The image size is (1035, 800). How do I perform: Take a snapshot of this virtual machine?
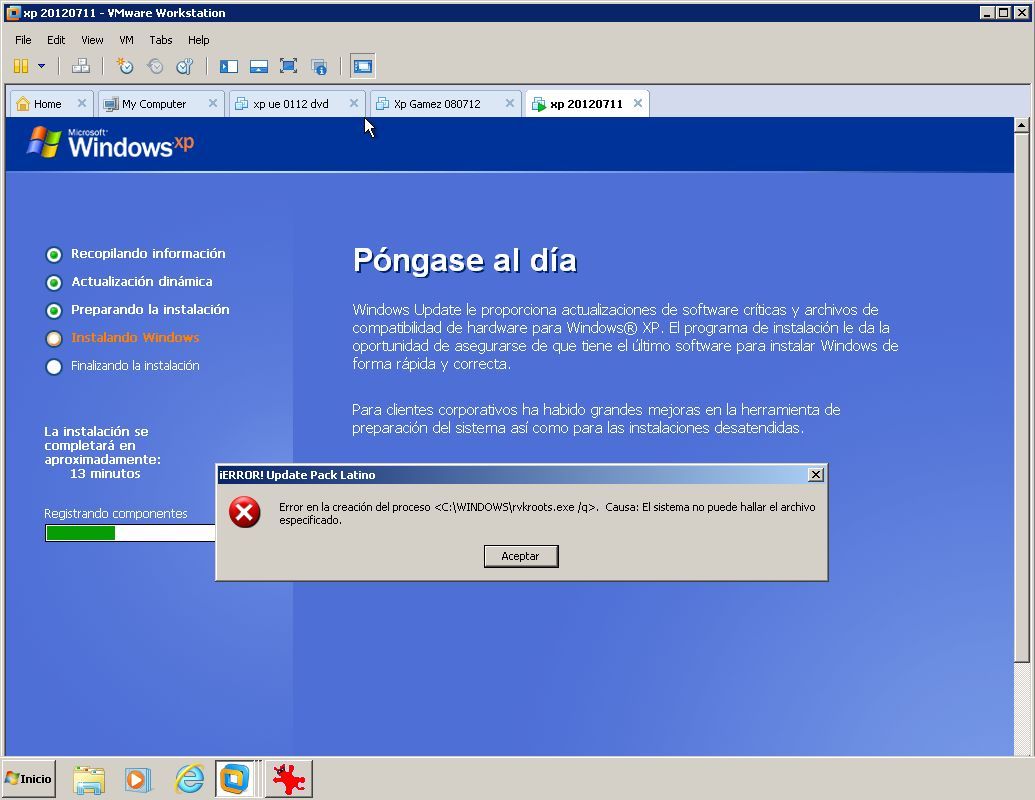[124, 66]
